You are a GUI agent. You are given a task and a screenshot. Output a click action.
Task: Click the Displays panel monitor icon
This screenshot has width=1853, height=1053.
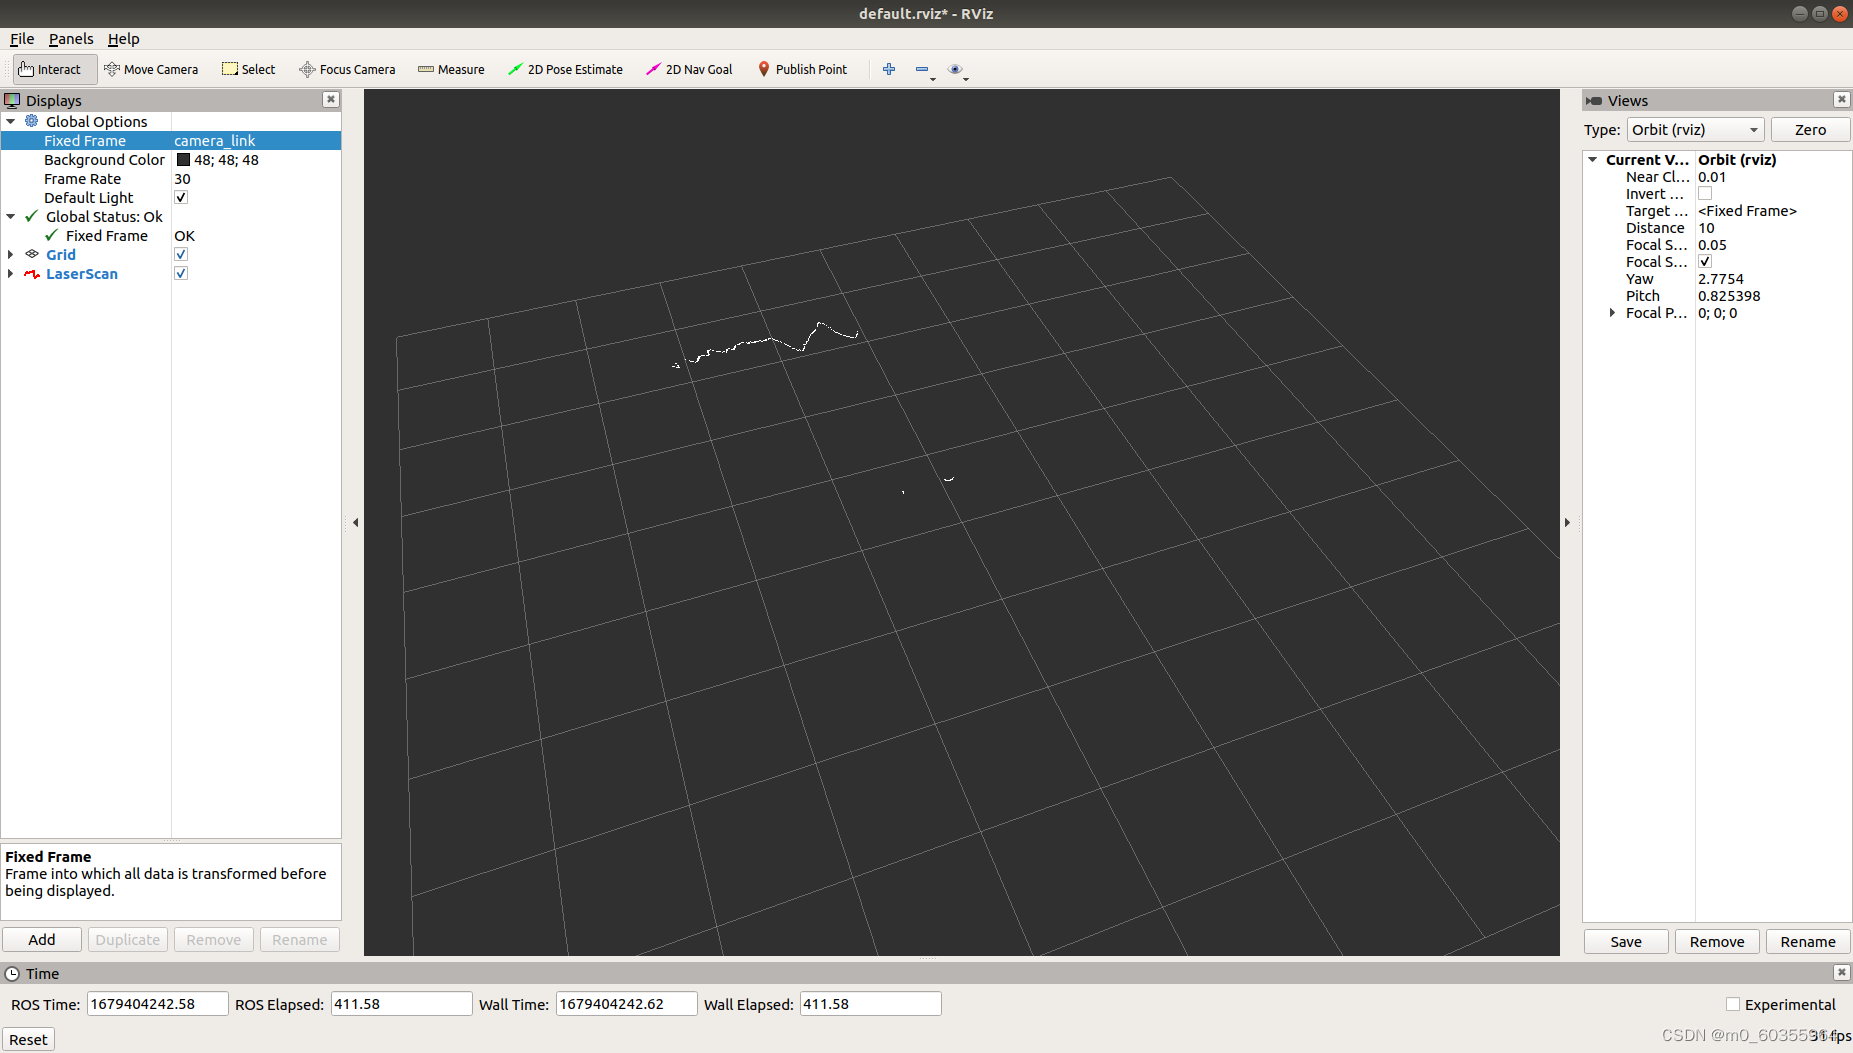click(12, 100)
